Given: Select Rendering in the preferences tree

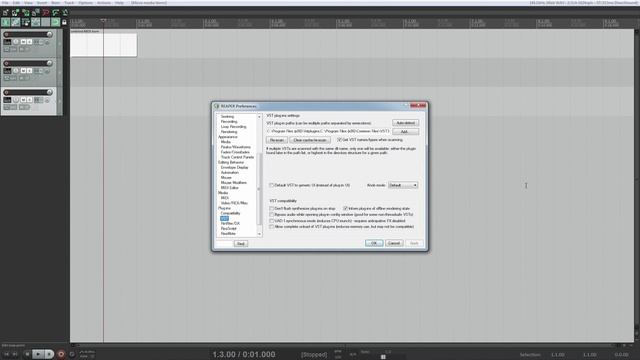Looking at the screenshot, I should click(229, 132).
